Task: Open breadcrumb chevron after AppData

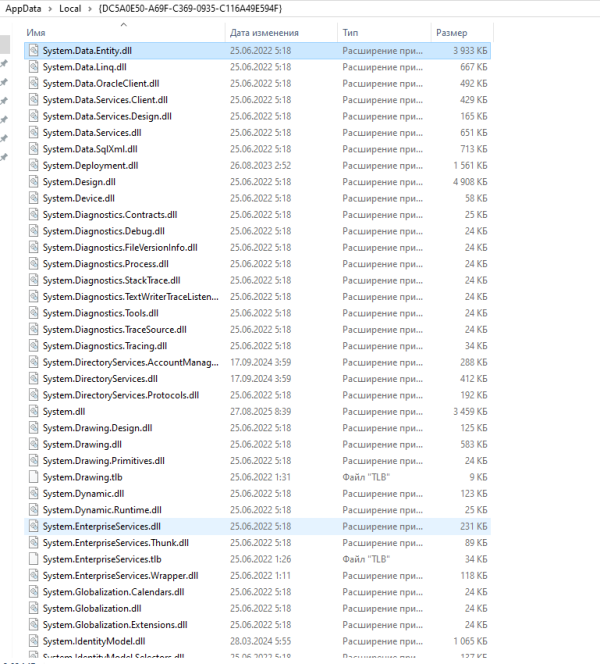Action: (50, 9)
